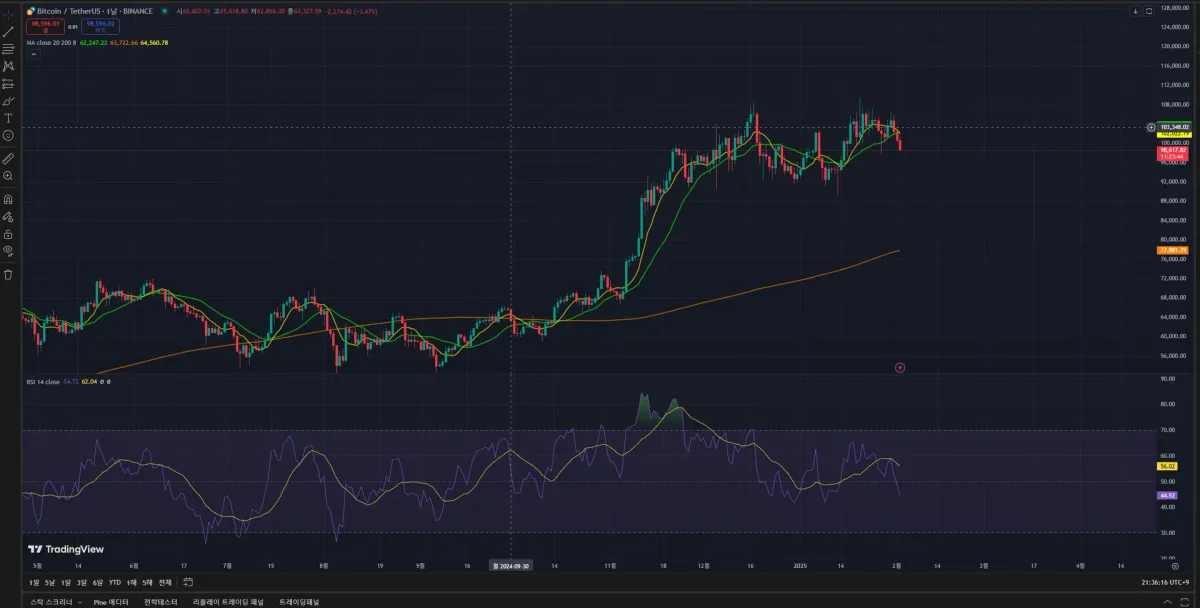The width and height of the screenshot is (1200, 608).
Task: Click the Bitcoin / TetherUS symbol title
Action: 69,11
